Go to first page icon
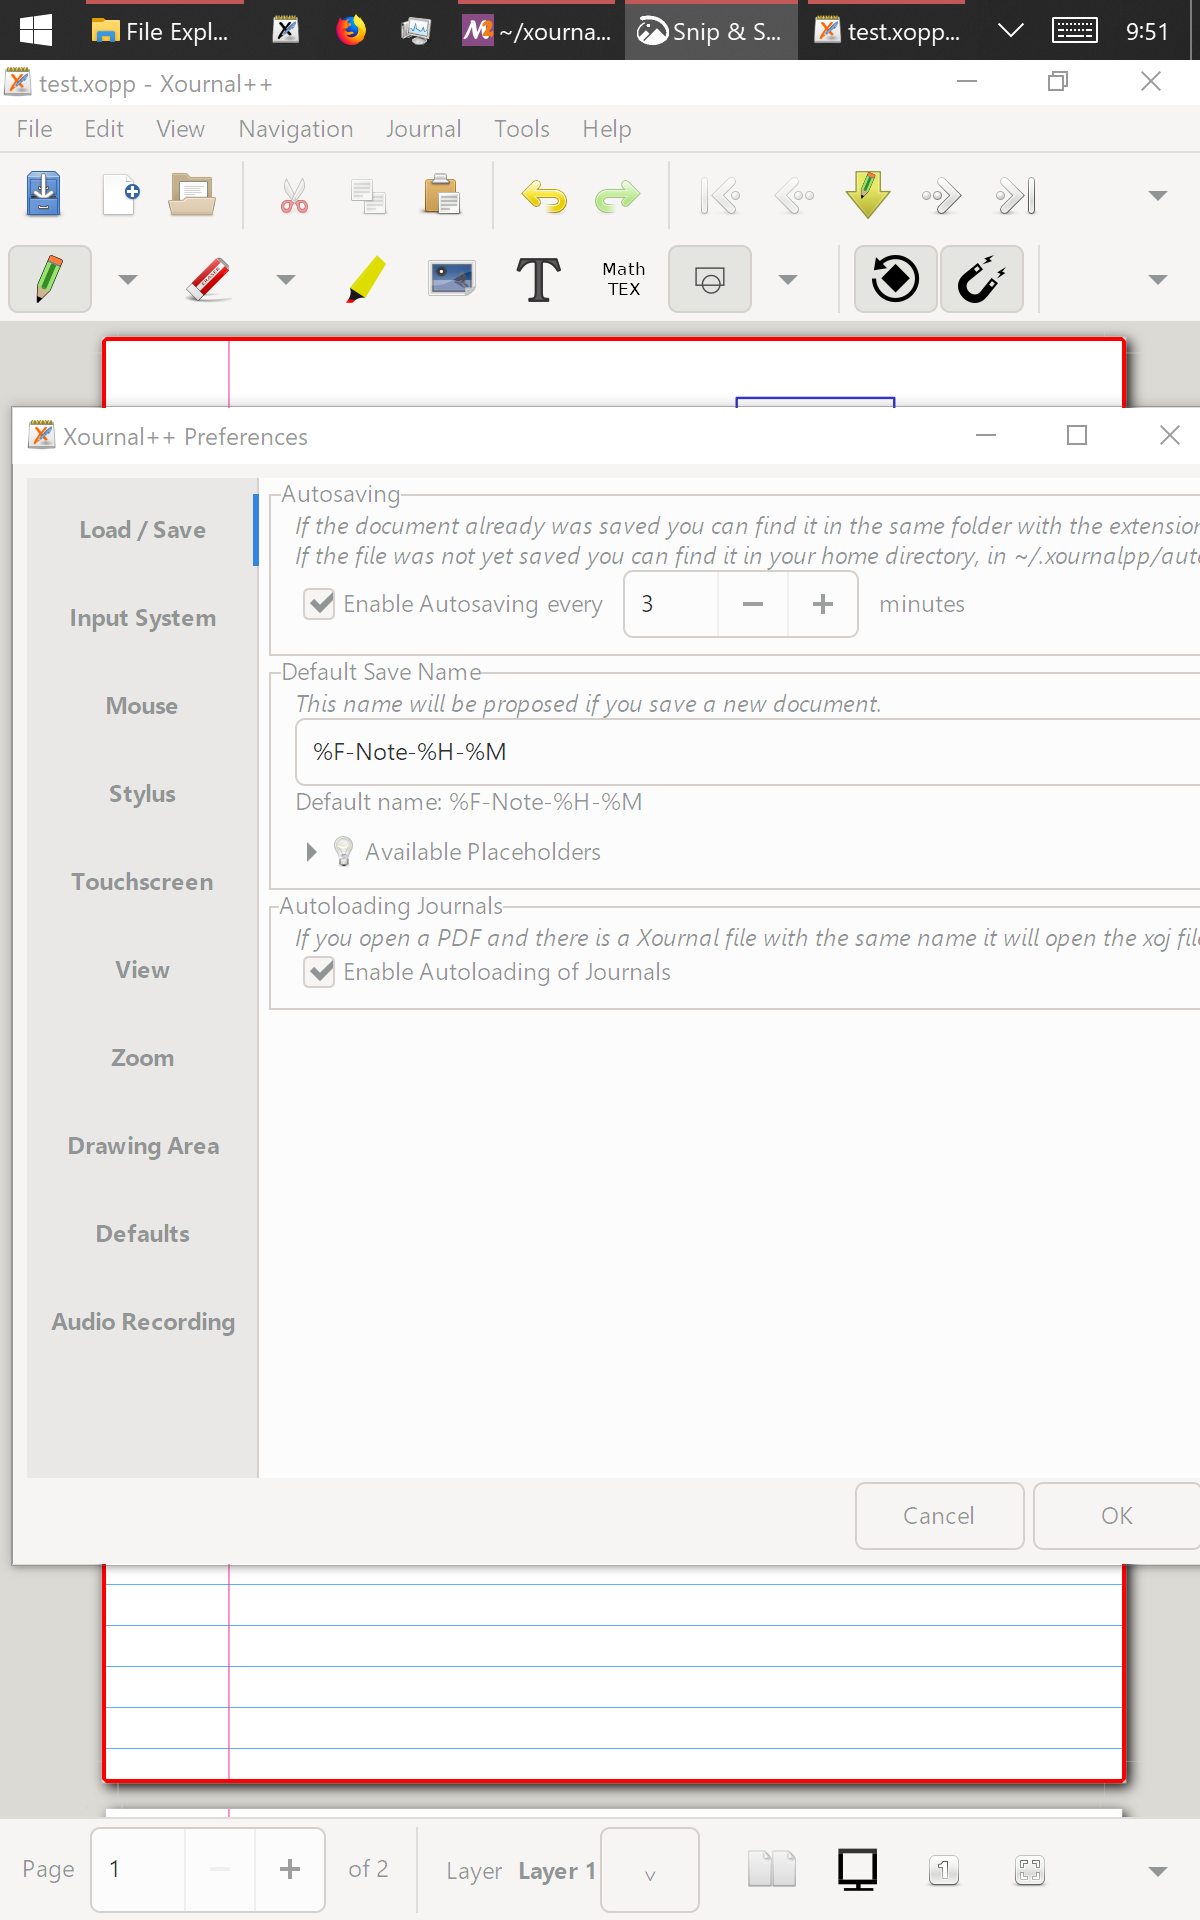This screenshot has width=1200, height=1920. coord(720,196)
